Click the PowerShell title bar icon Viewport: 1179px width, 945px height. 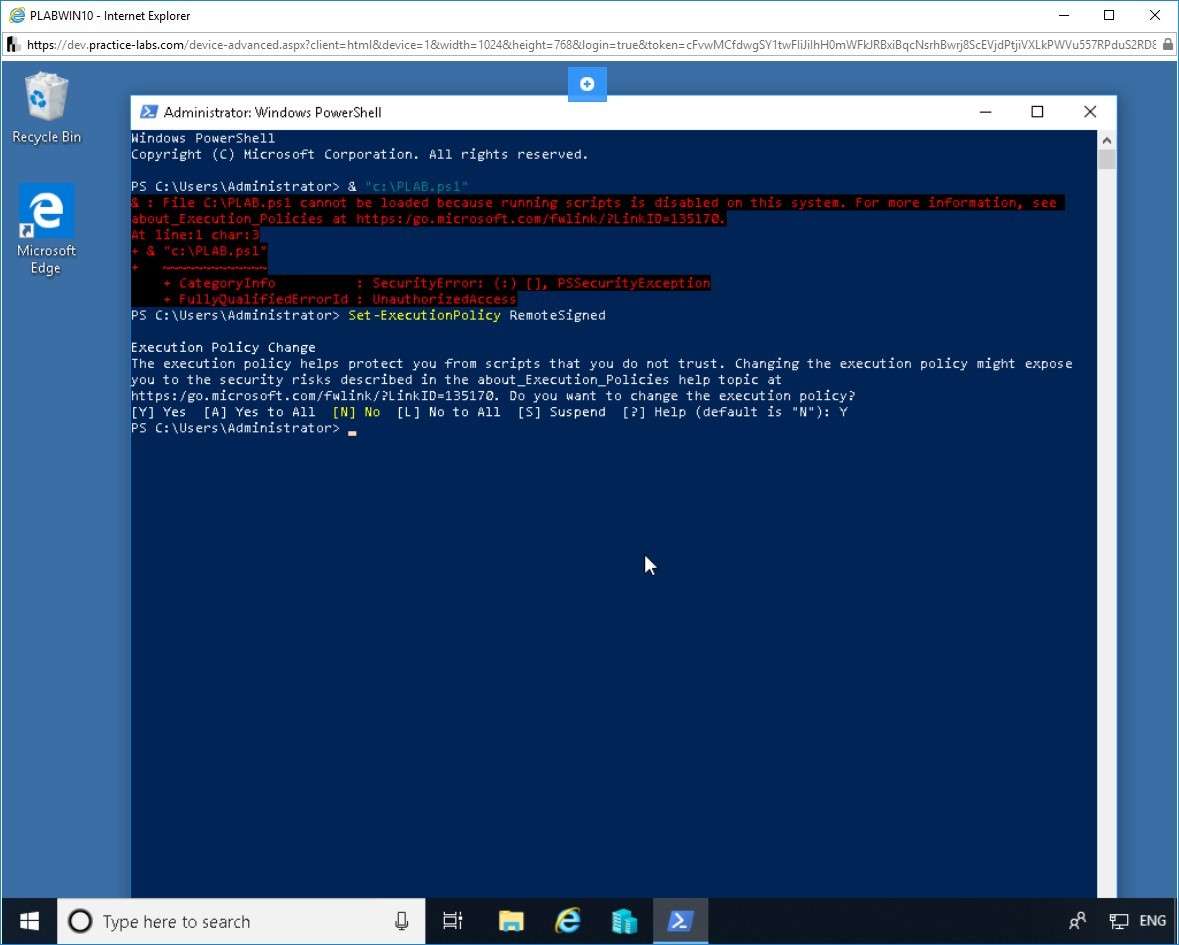[148, 112]
